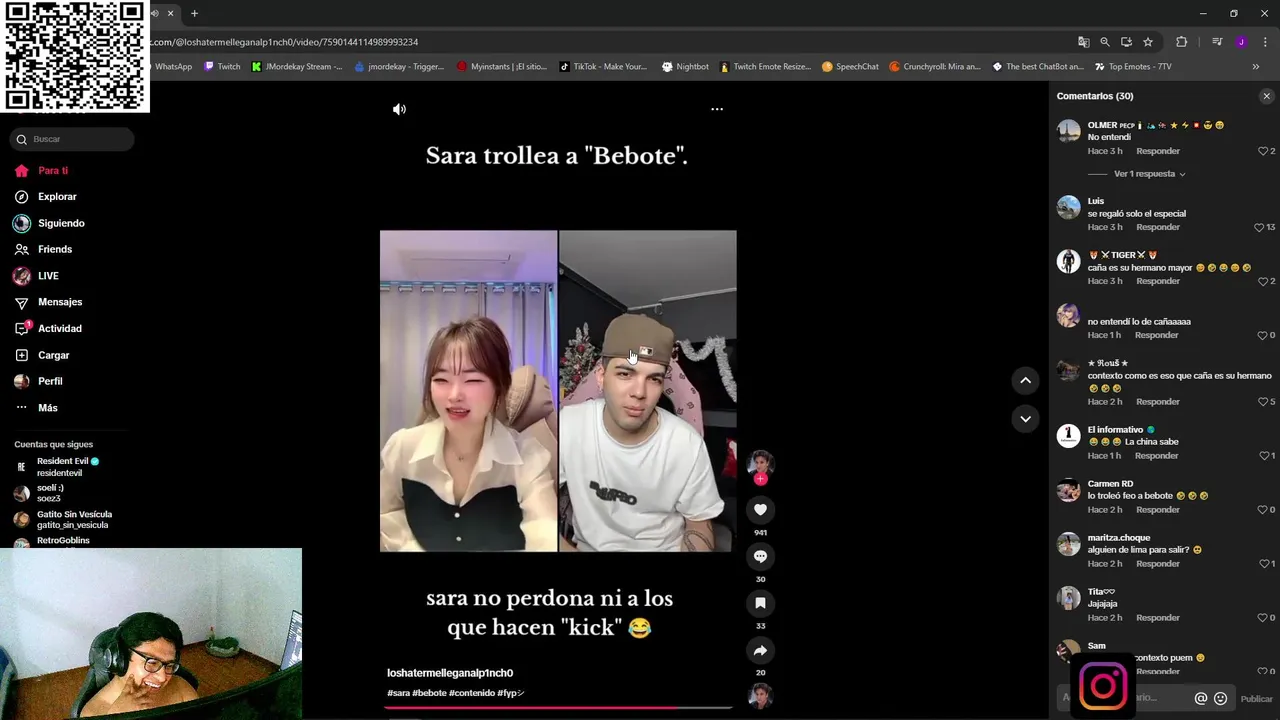The image size is (1280, 720).
Task: Like Luis's comment with 13 likes
Action: click(x=1259, y=227)
